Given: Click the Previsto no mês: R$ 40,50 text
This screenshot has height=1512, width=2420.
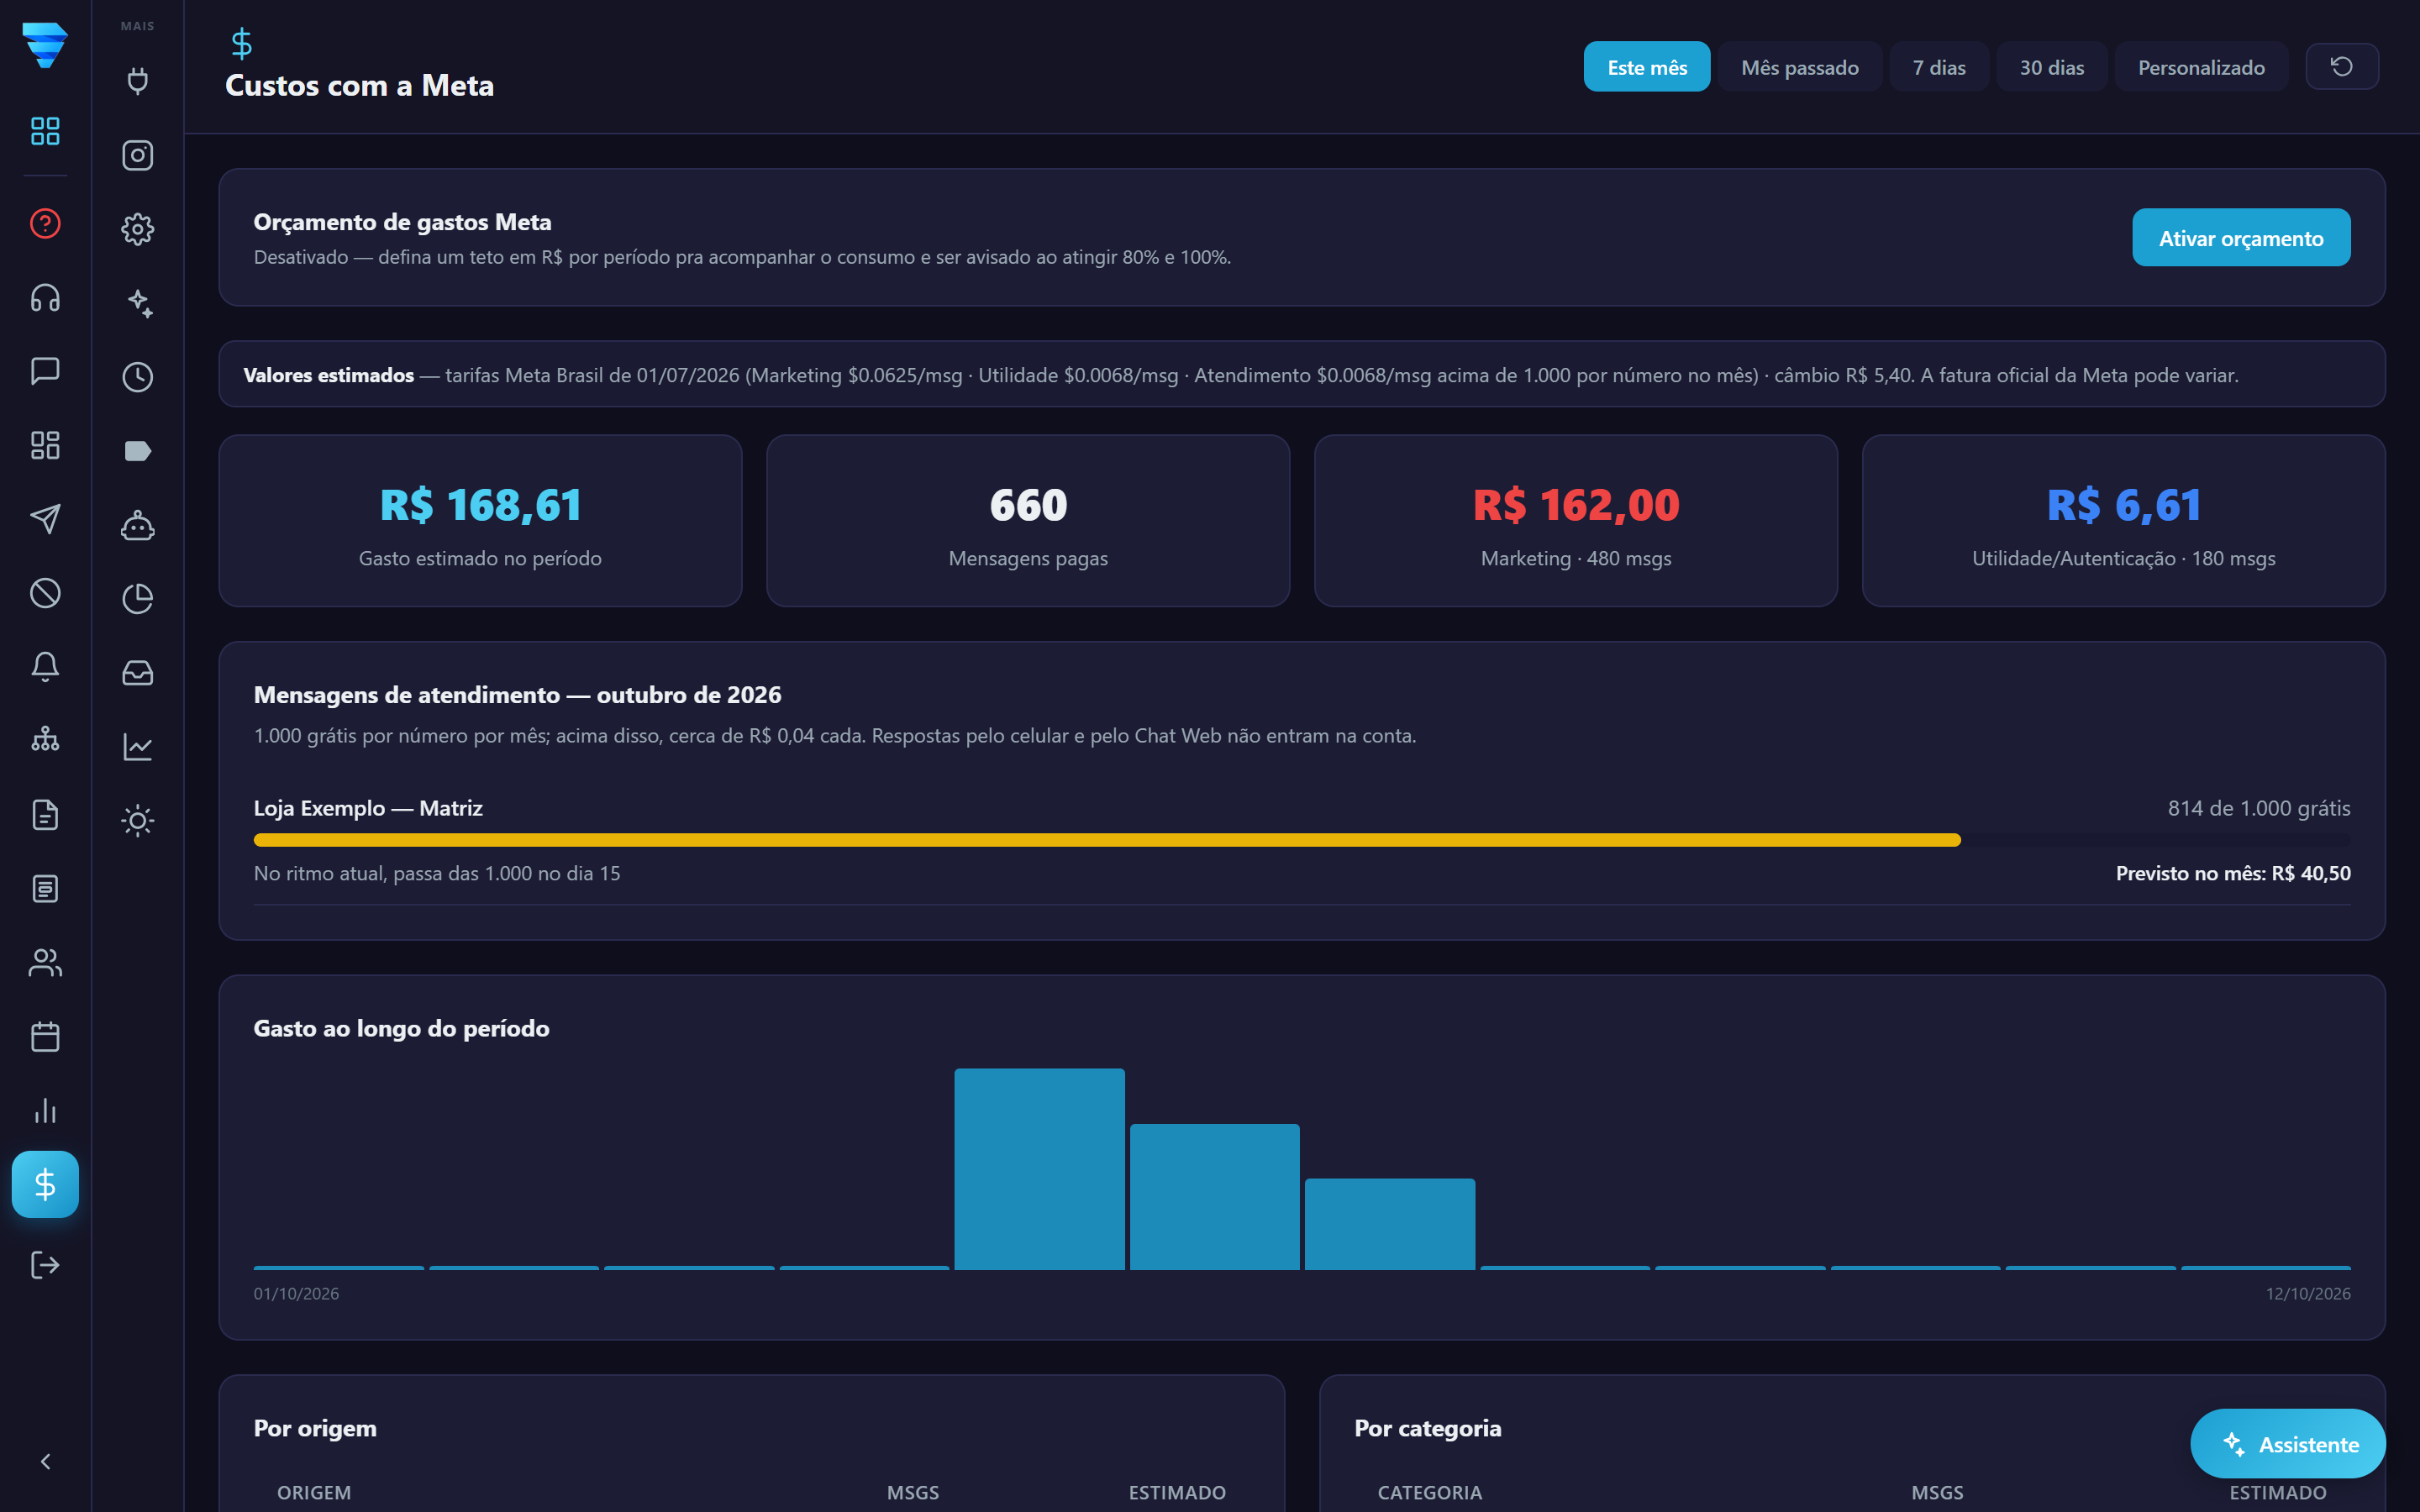Looking at the screenshot, I should tap(2233, 873).
